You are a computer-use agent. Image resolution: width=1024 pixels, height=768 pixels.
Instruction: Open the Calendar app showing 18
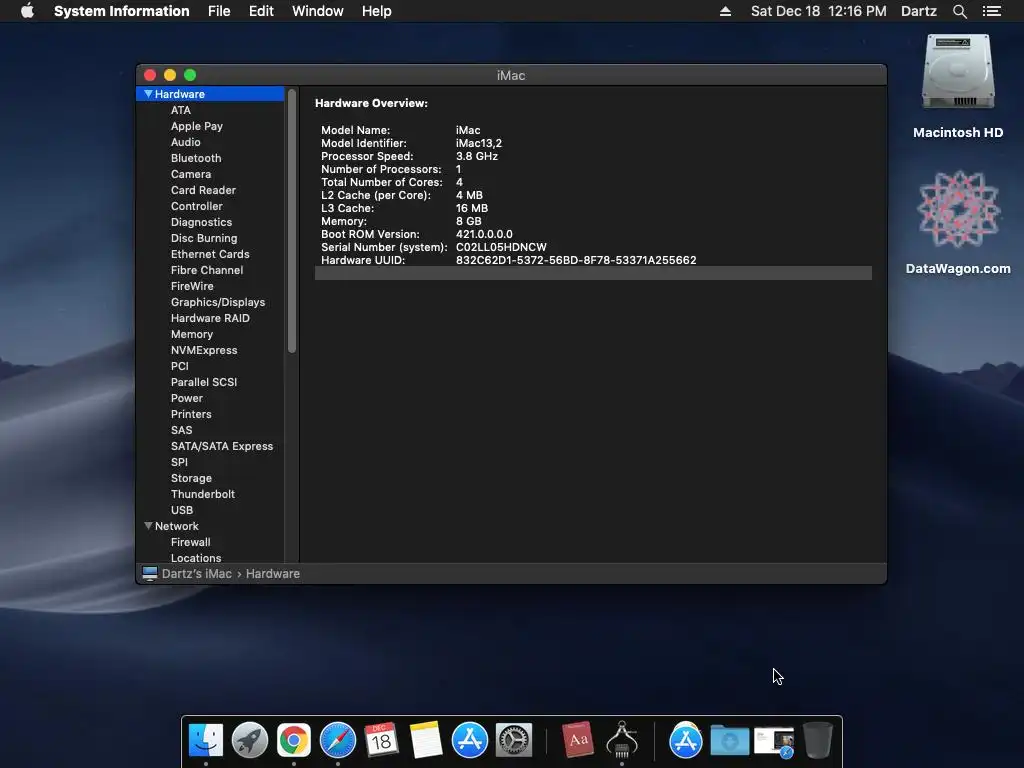[x=381, y=741]
